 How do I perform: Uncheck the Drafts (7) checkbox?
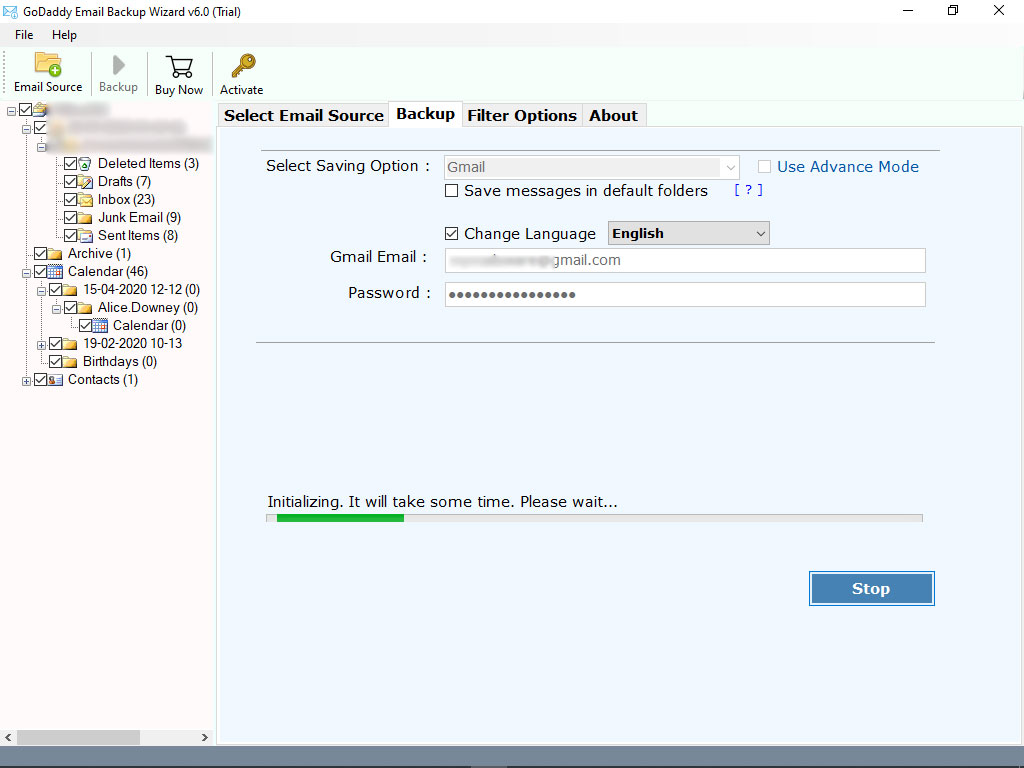tap(71, 182)
